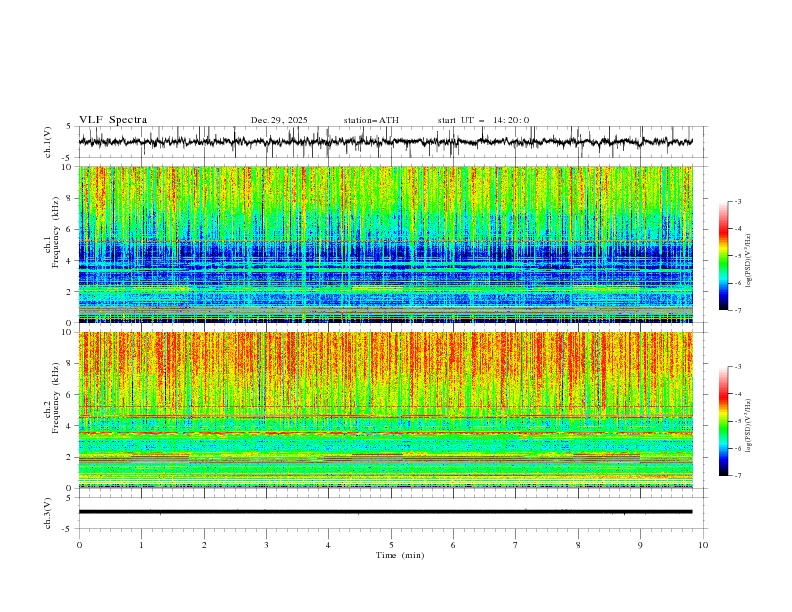
Task: Click time axis tick label '10'
Action: coord(703,545)
